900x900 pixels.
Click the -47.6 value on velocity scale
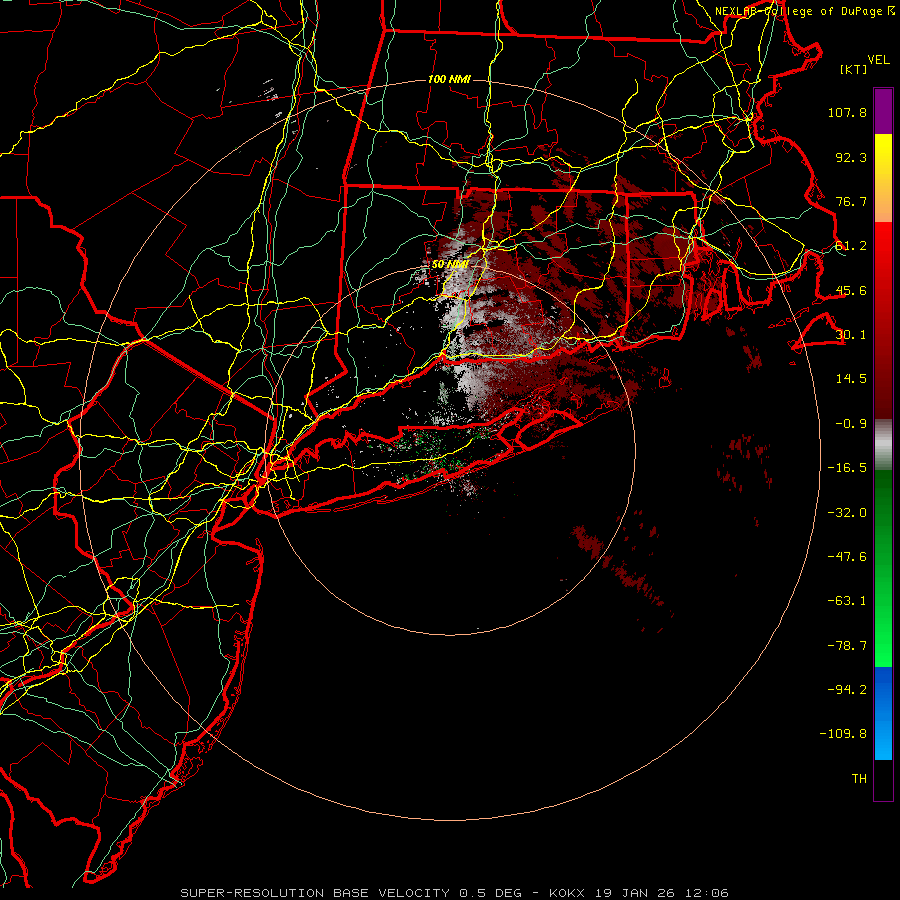[847, 557]
